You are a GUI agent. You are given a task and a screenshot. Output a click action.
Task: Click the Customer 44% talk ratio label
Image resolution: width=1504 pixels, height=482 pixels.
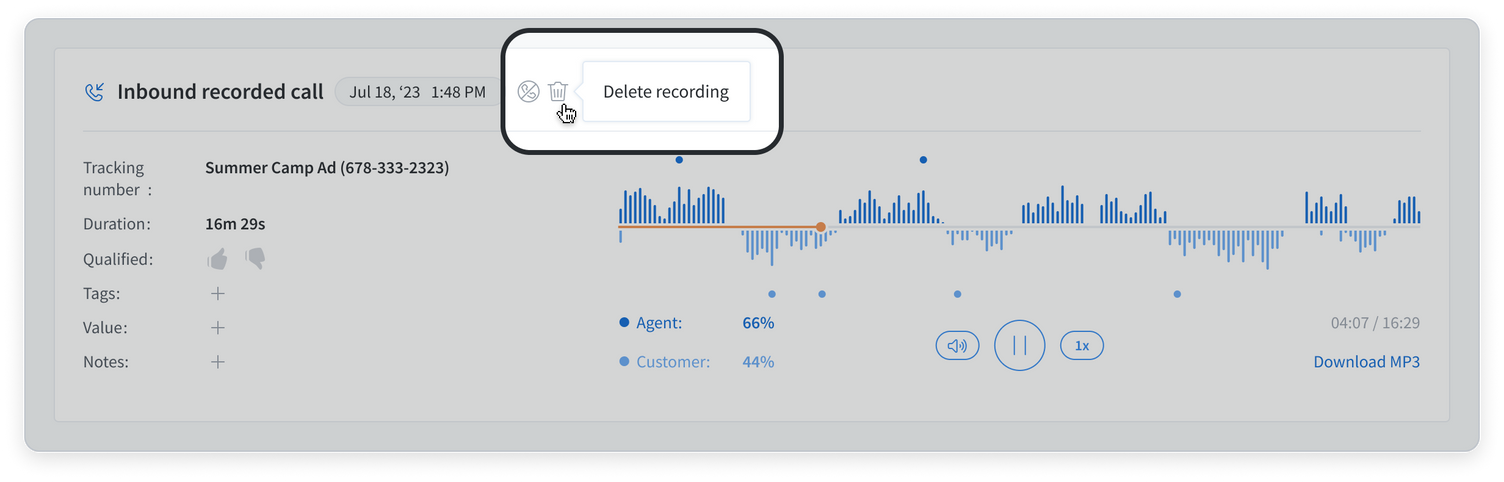pos(697,362)
